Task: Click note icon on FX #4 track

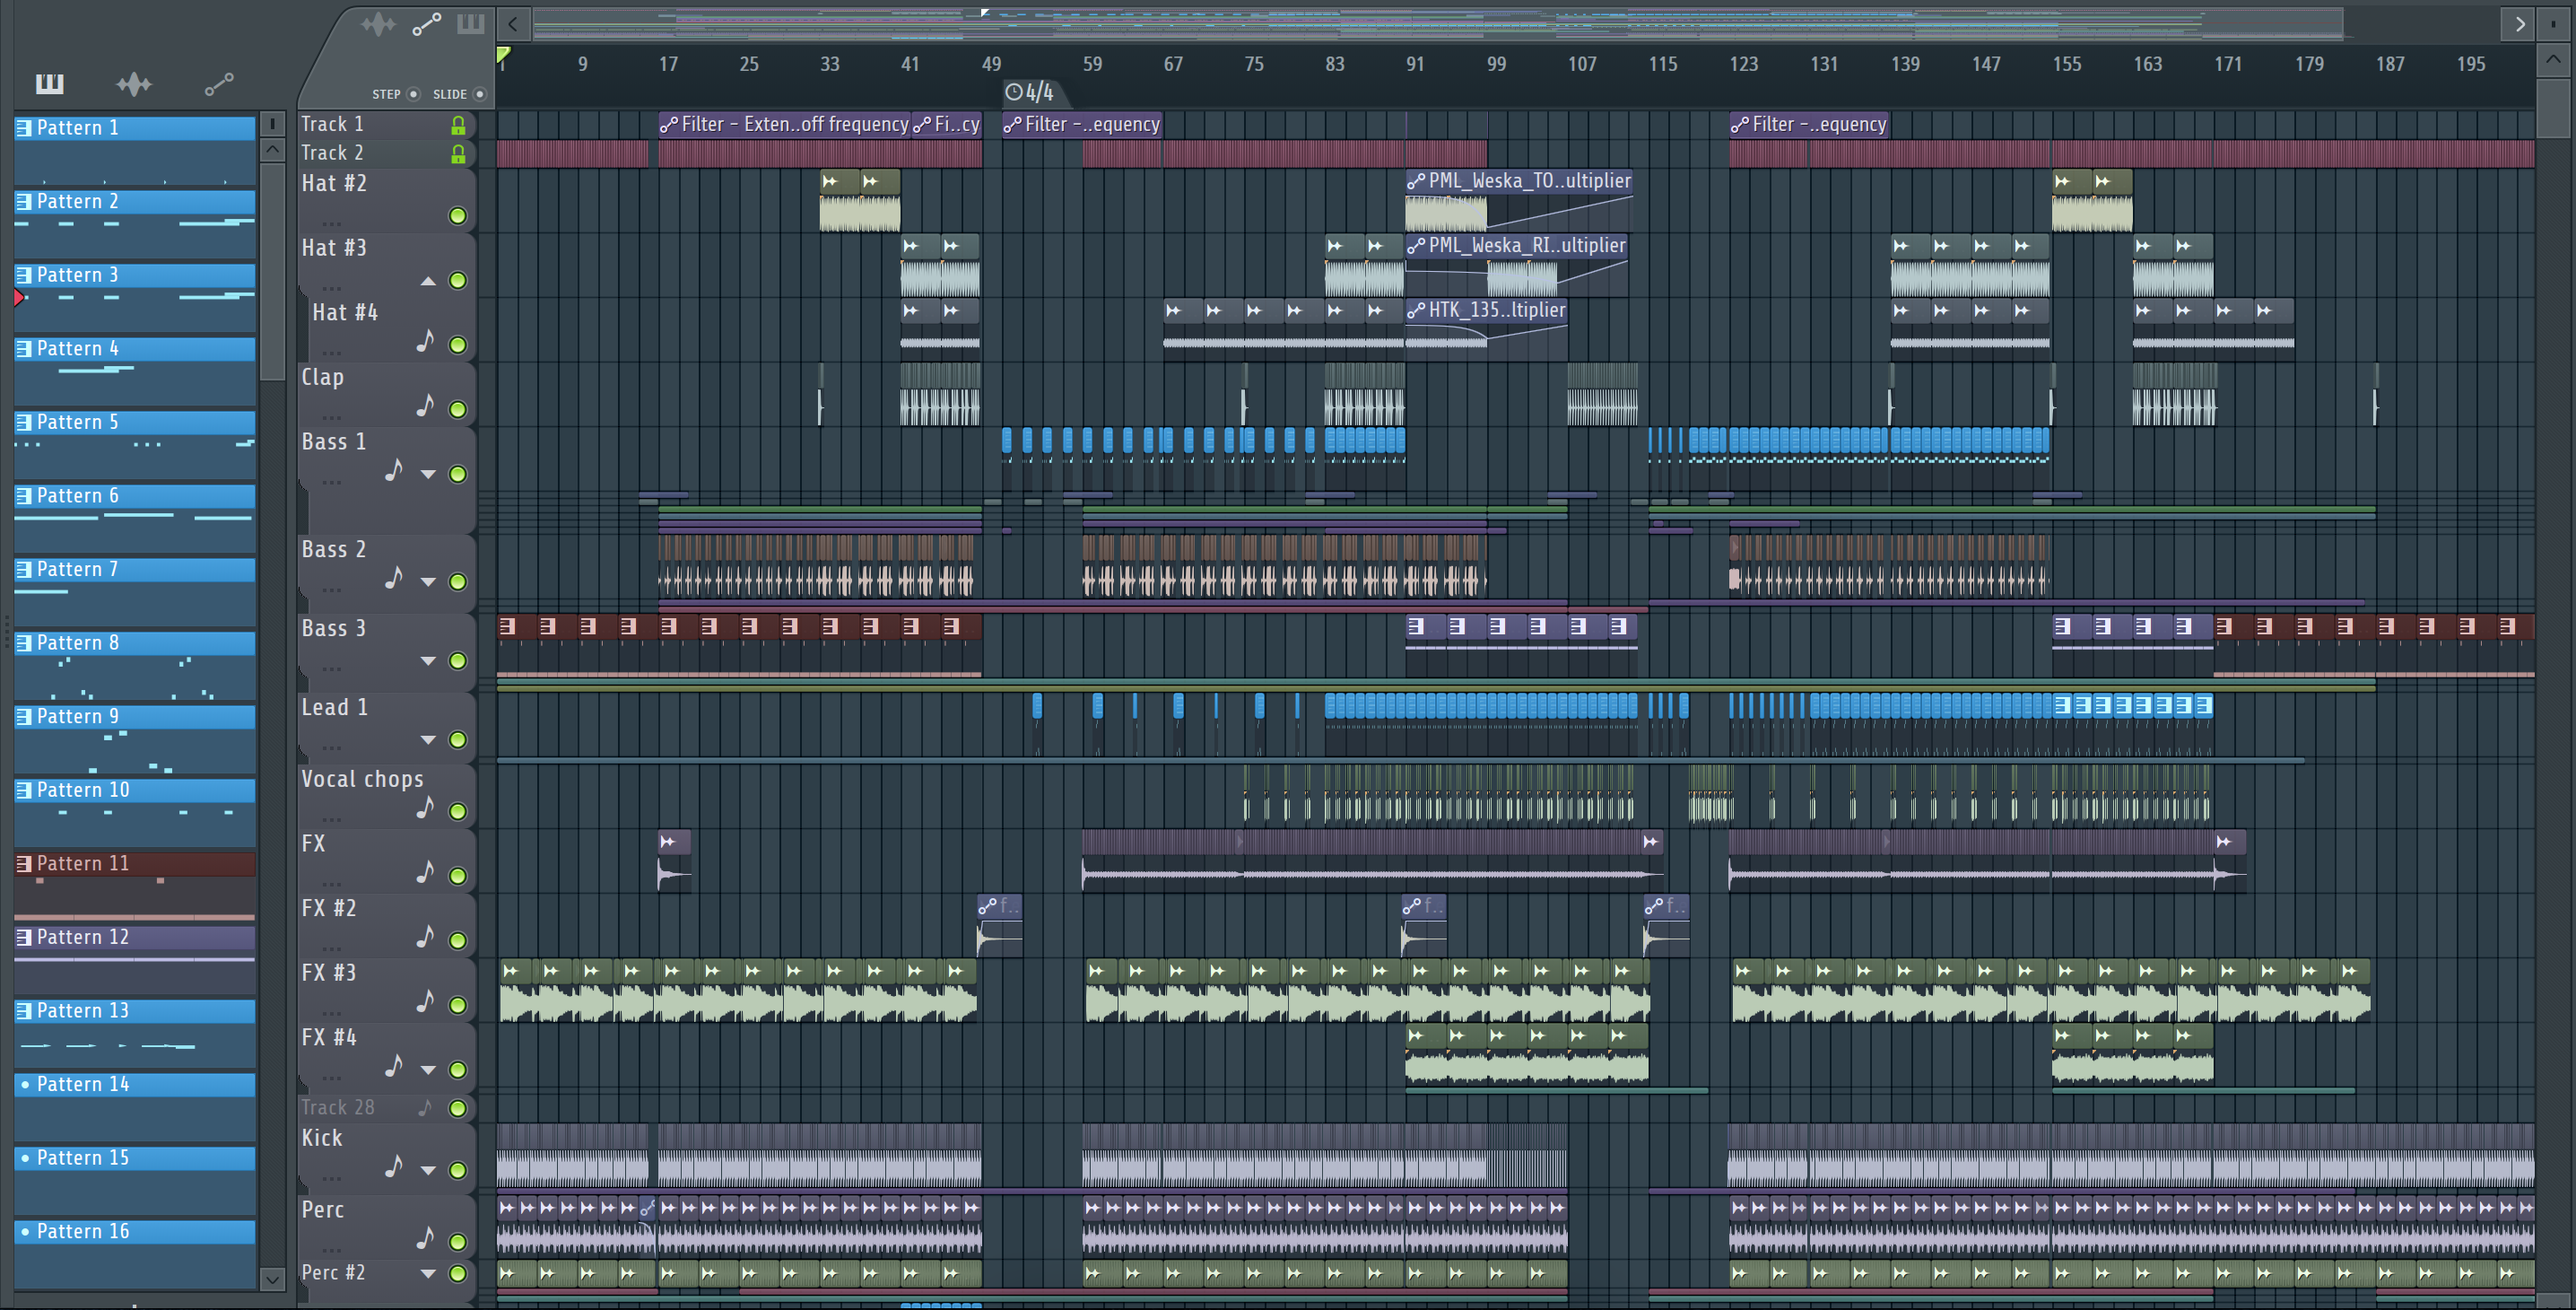Action: (x=394, y=1067)
